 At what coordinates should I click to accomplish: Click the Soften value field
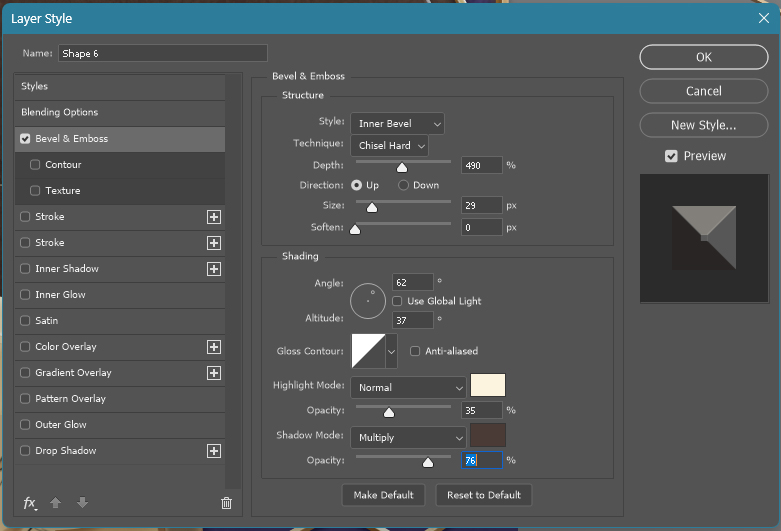482,228
